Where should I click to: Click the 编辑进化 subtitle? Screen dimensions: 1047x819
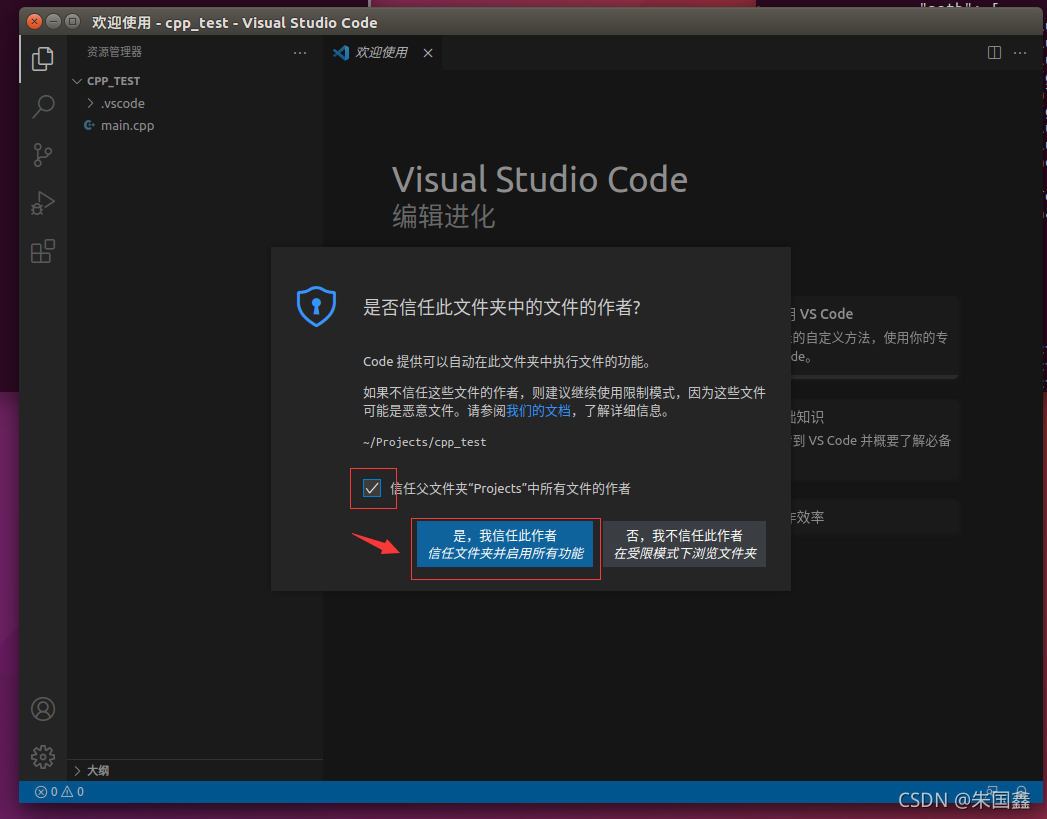443,216
